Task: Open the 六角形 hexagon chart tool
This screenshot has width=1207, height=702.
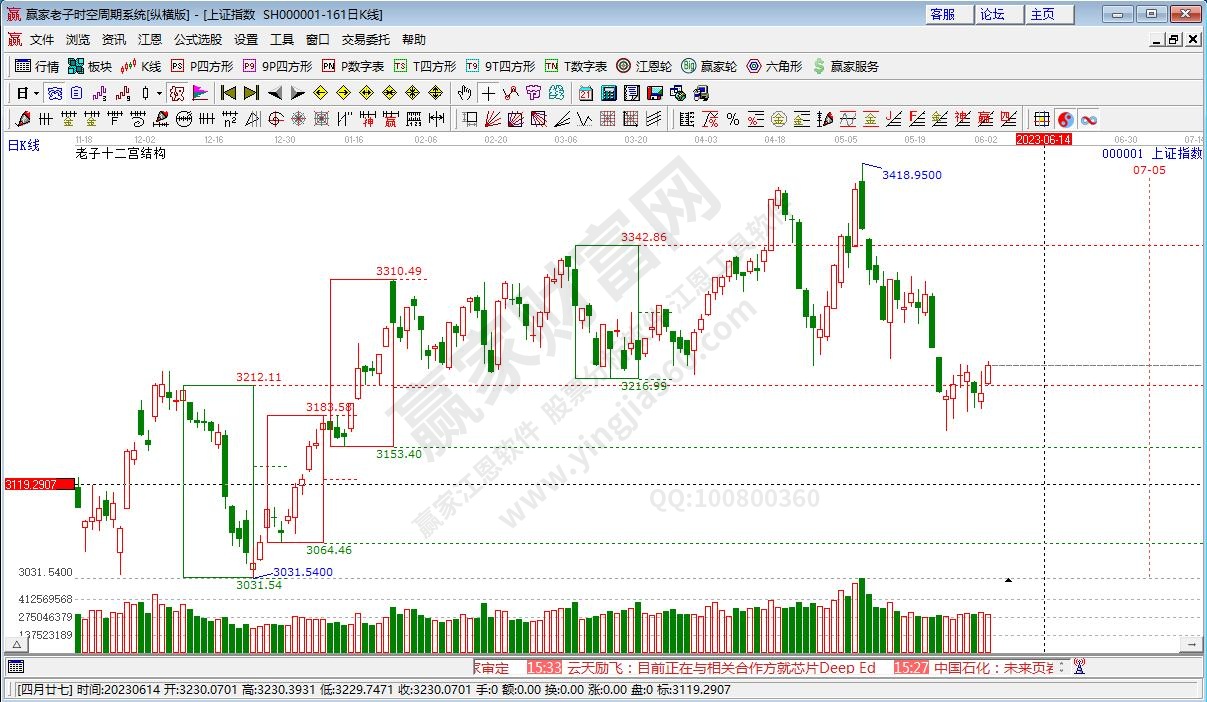Action: [774, 66]
